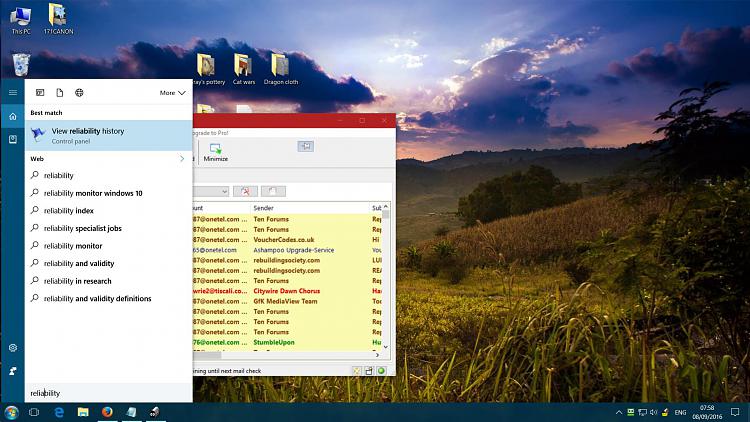Click the mail list horizontal scrollbar right arrow
The height and width of the screenshot is (422, 750).
click(377, 355)
